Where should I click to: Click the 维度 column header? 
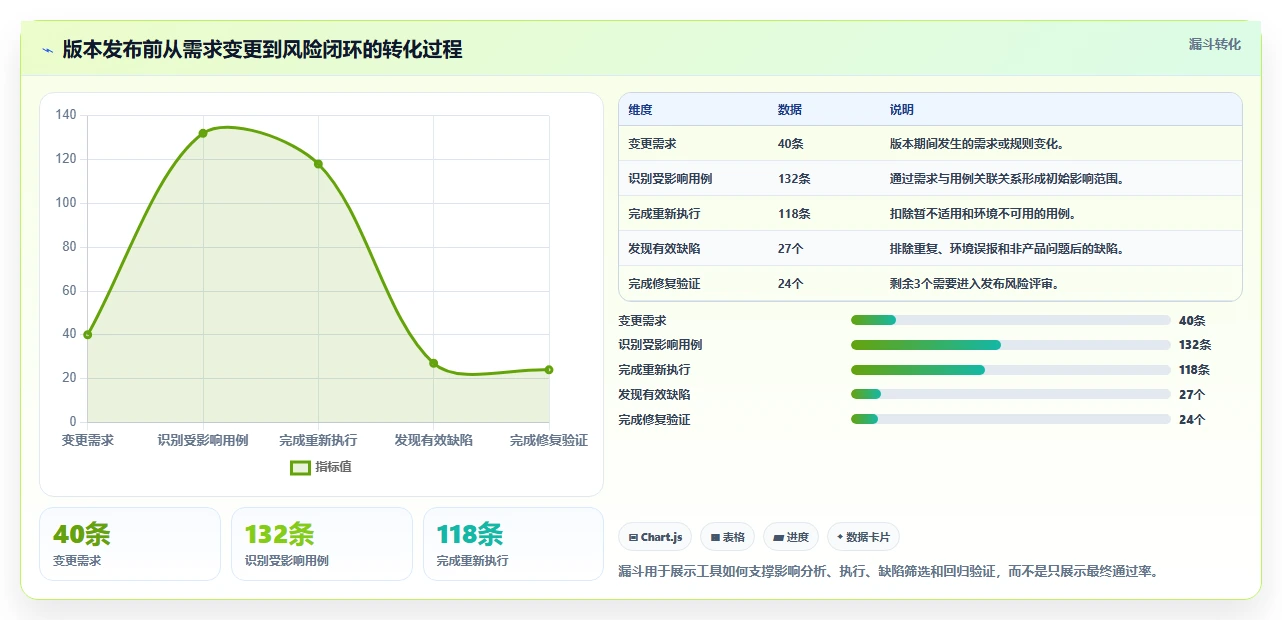coord(640,110)
